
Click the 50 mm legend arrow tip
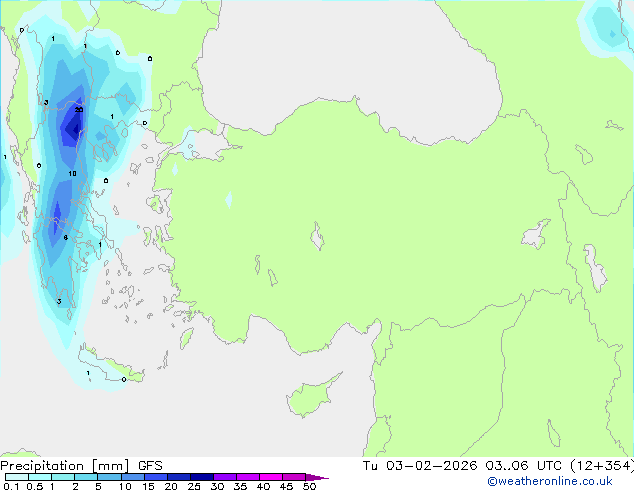(x=317, y=477)
